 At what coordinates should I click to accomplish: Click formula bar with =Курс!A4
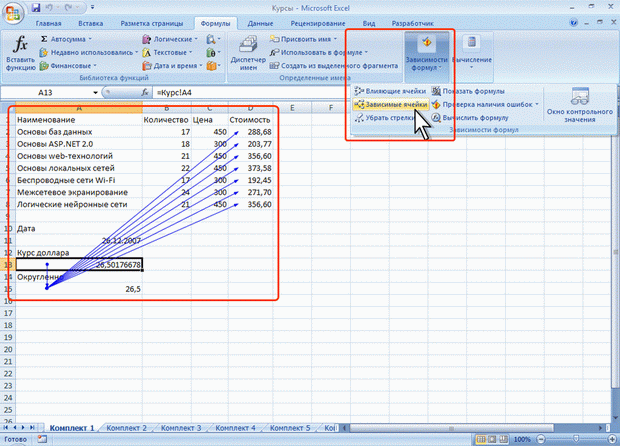point(249,93)
